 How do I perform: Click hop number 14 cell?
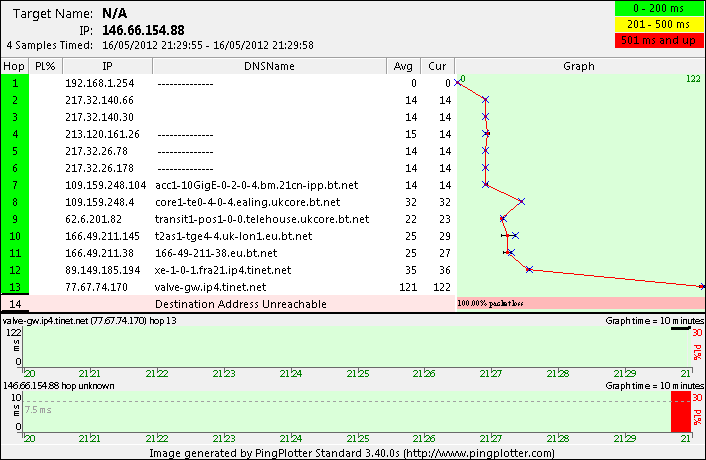coord(15,304)
